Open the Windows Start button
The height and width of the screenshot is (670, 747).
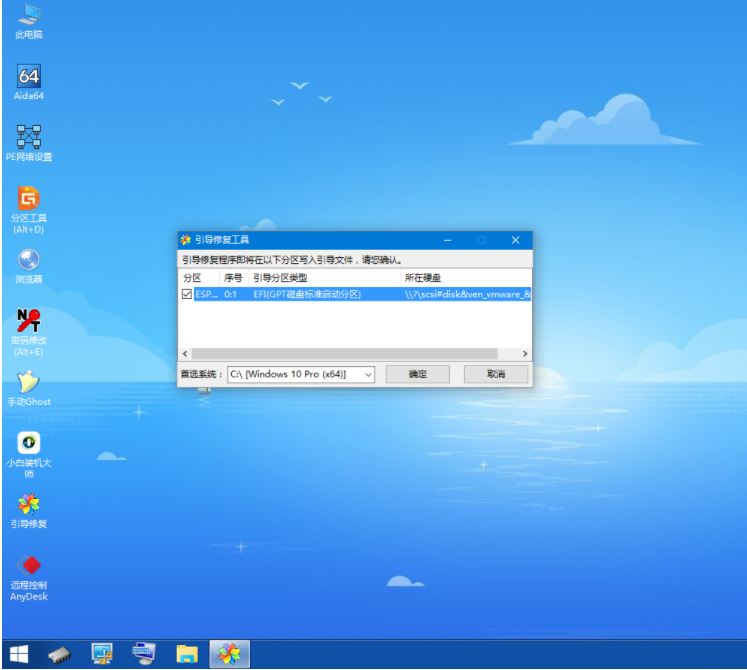tap(19, 654)
